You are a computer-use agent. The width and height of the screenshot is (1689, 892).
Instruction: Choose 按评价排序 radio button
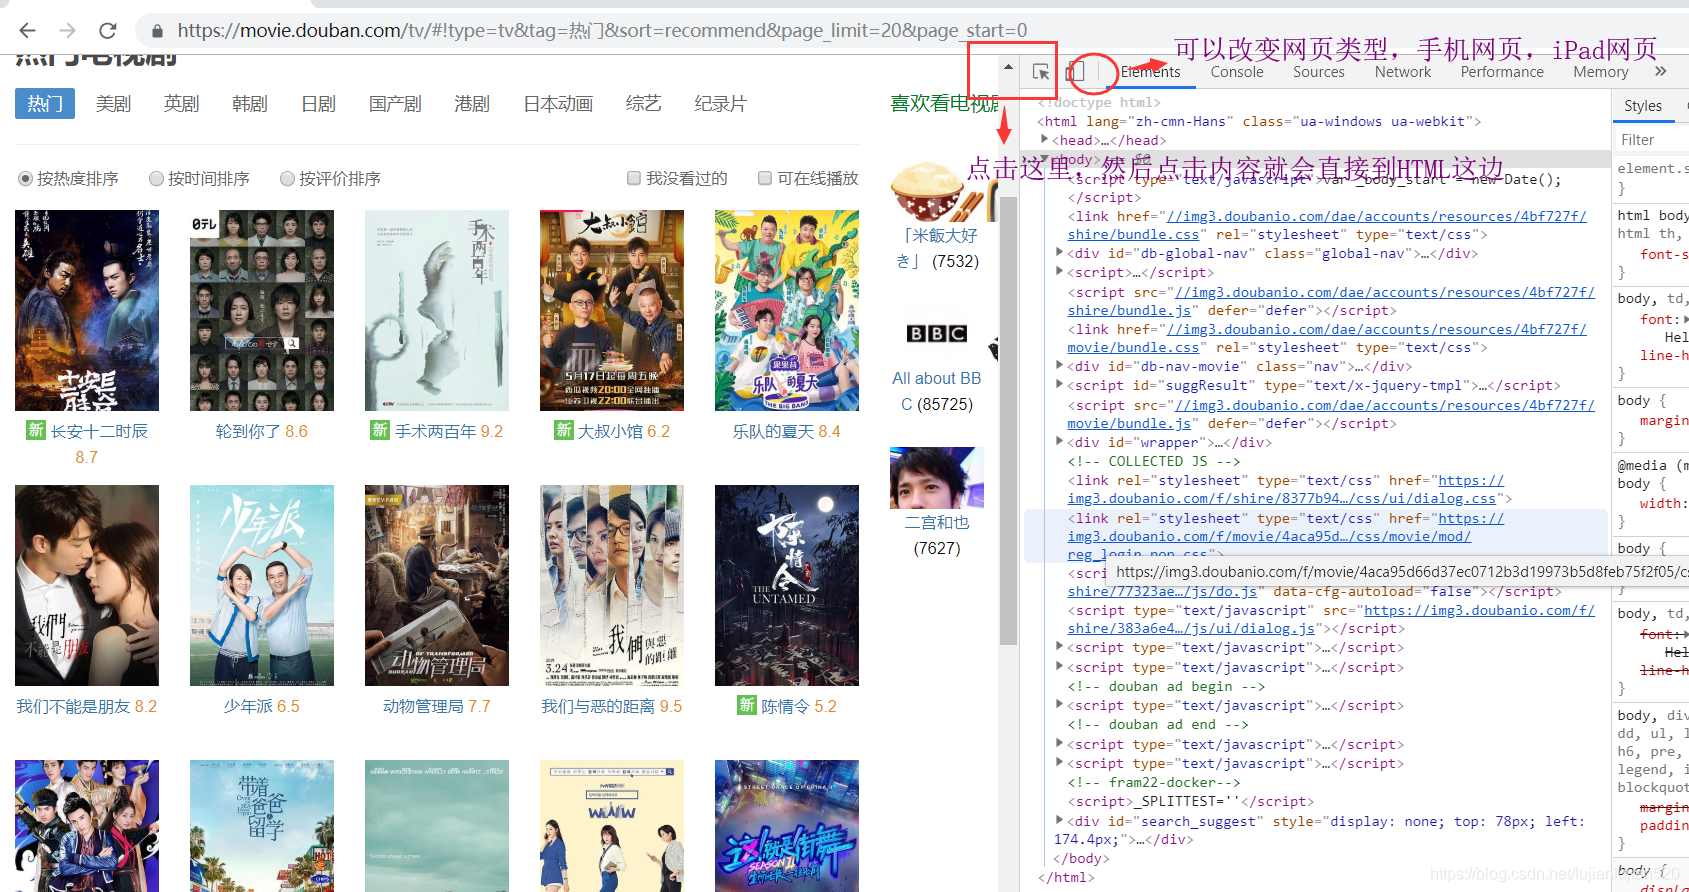287,178
